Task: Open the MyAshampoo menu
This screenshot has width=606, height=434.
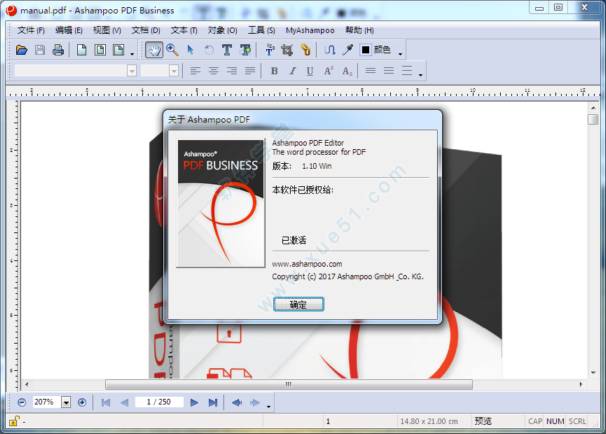Action: pos(310,30)
